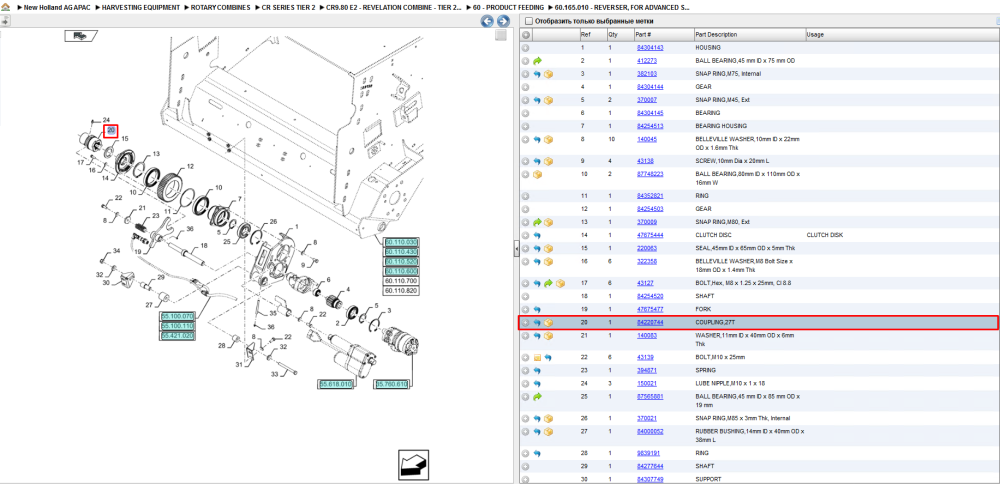This screenshot has width=1000, height=484.
Task: Click callout number 20 on the diagram
Action: (x=111, y=131)
